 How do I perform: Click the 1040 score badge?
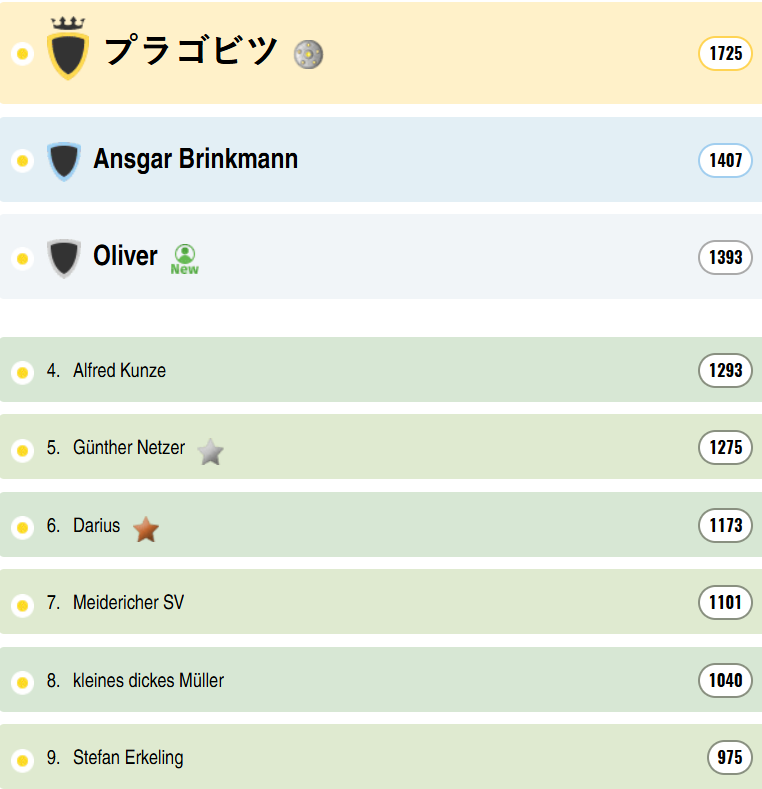725,680
